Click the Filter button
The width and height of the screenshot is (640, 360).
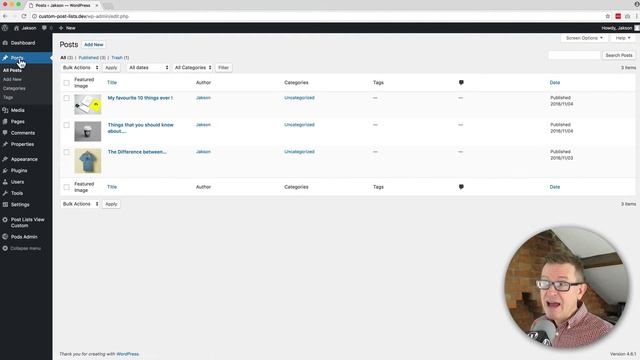click(x=223, y=68)
